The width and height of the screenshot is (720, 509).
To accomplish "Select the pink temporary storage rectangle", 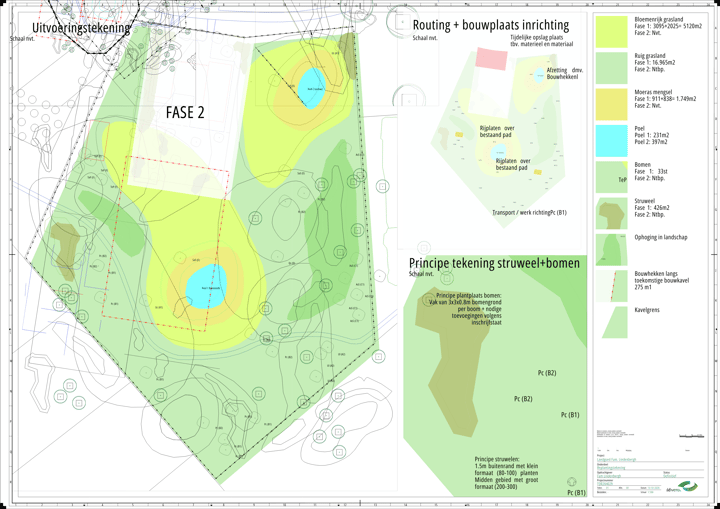I will click(490, 58).
